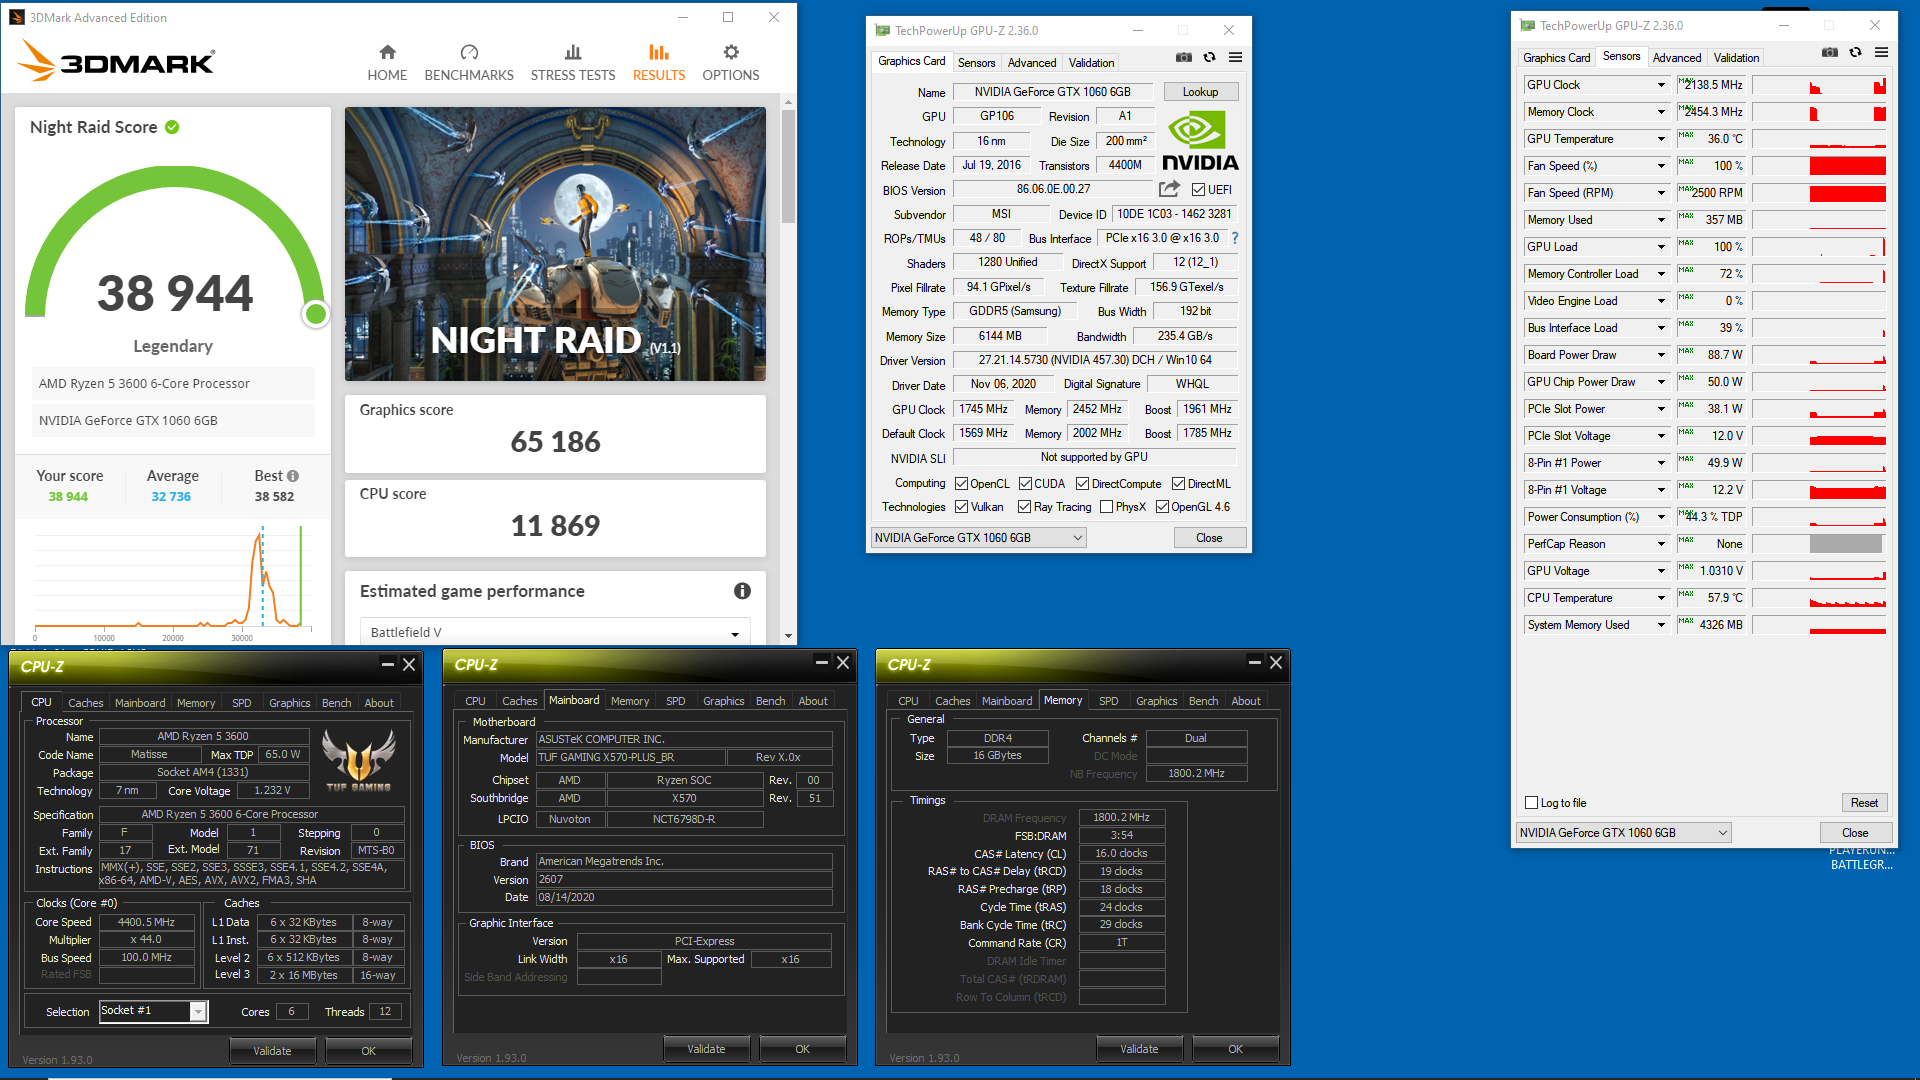Open the GPU Temperature sensor dropdown

(x=1661, y=139)
